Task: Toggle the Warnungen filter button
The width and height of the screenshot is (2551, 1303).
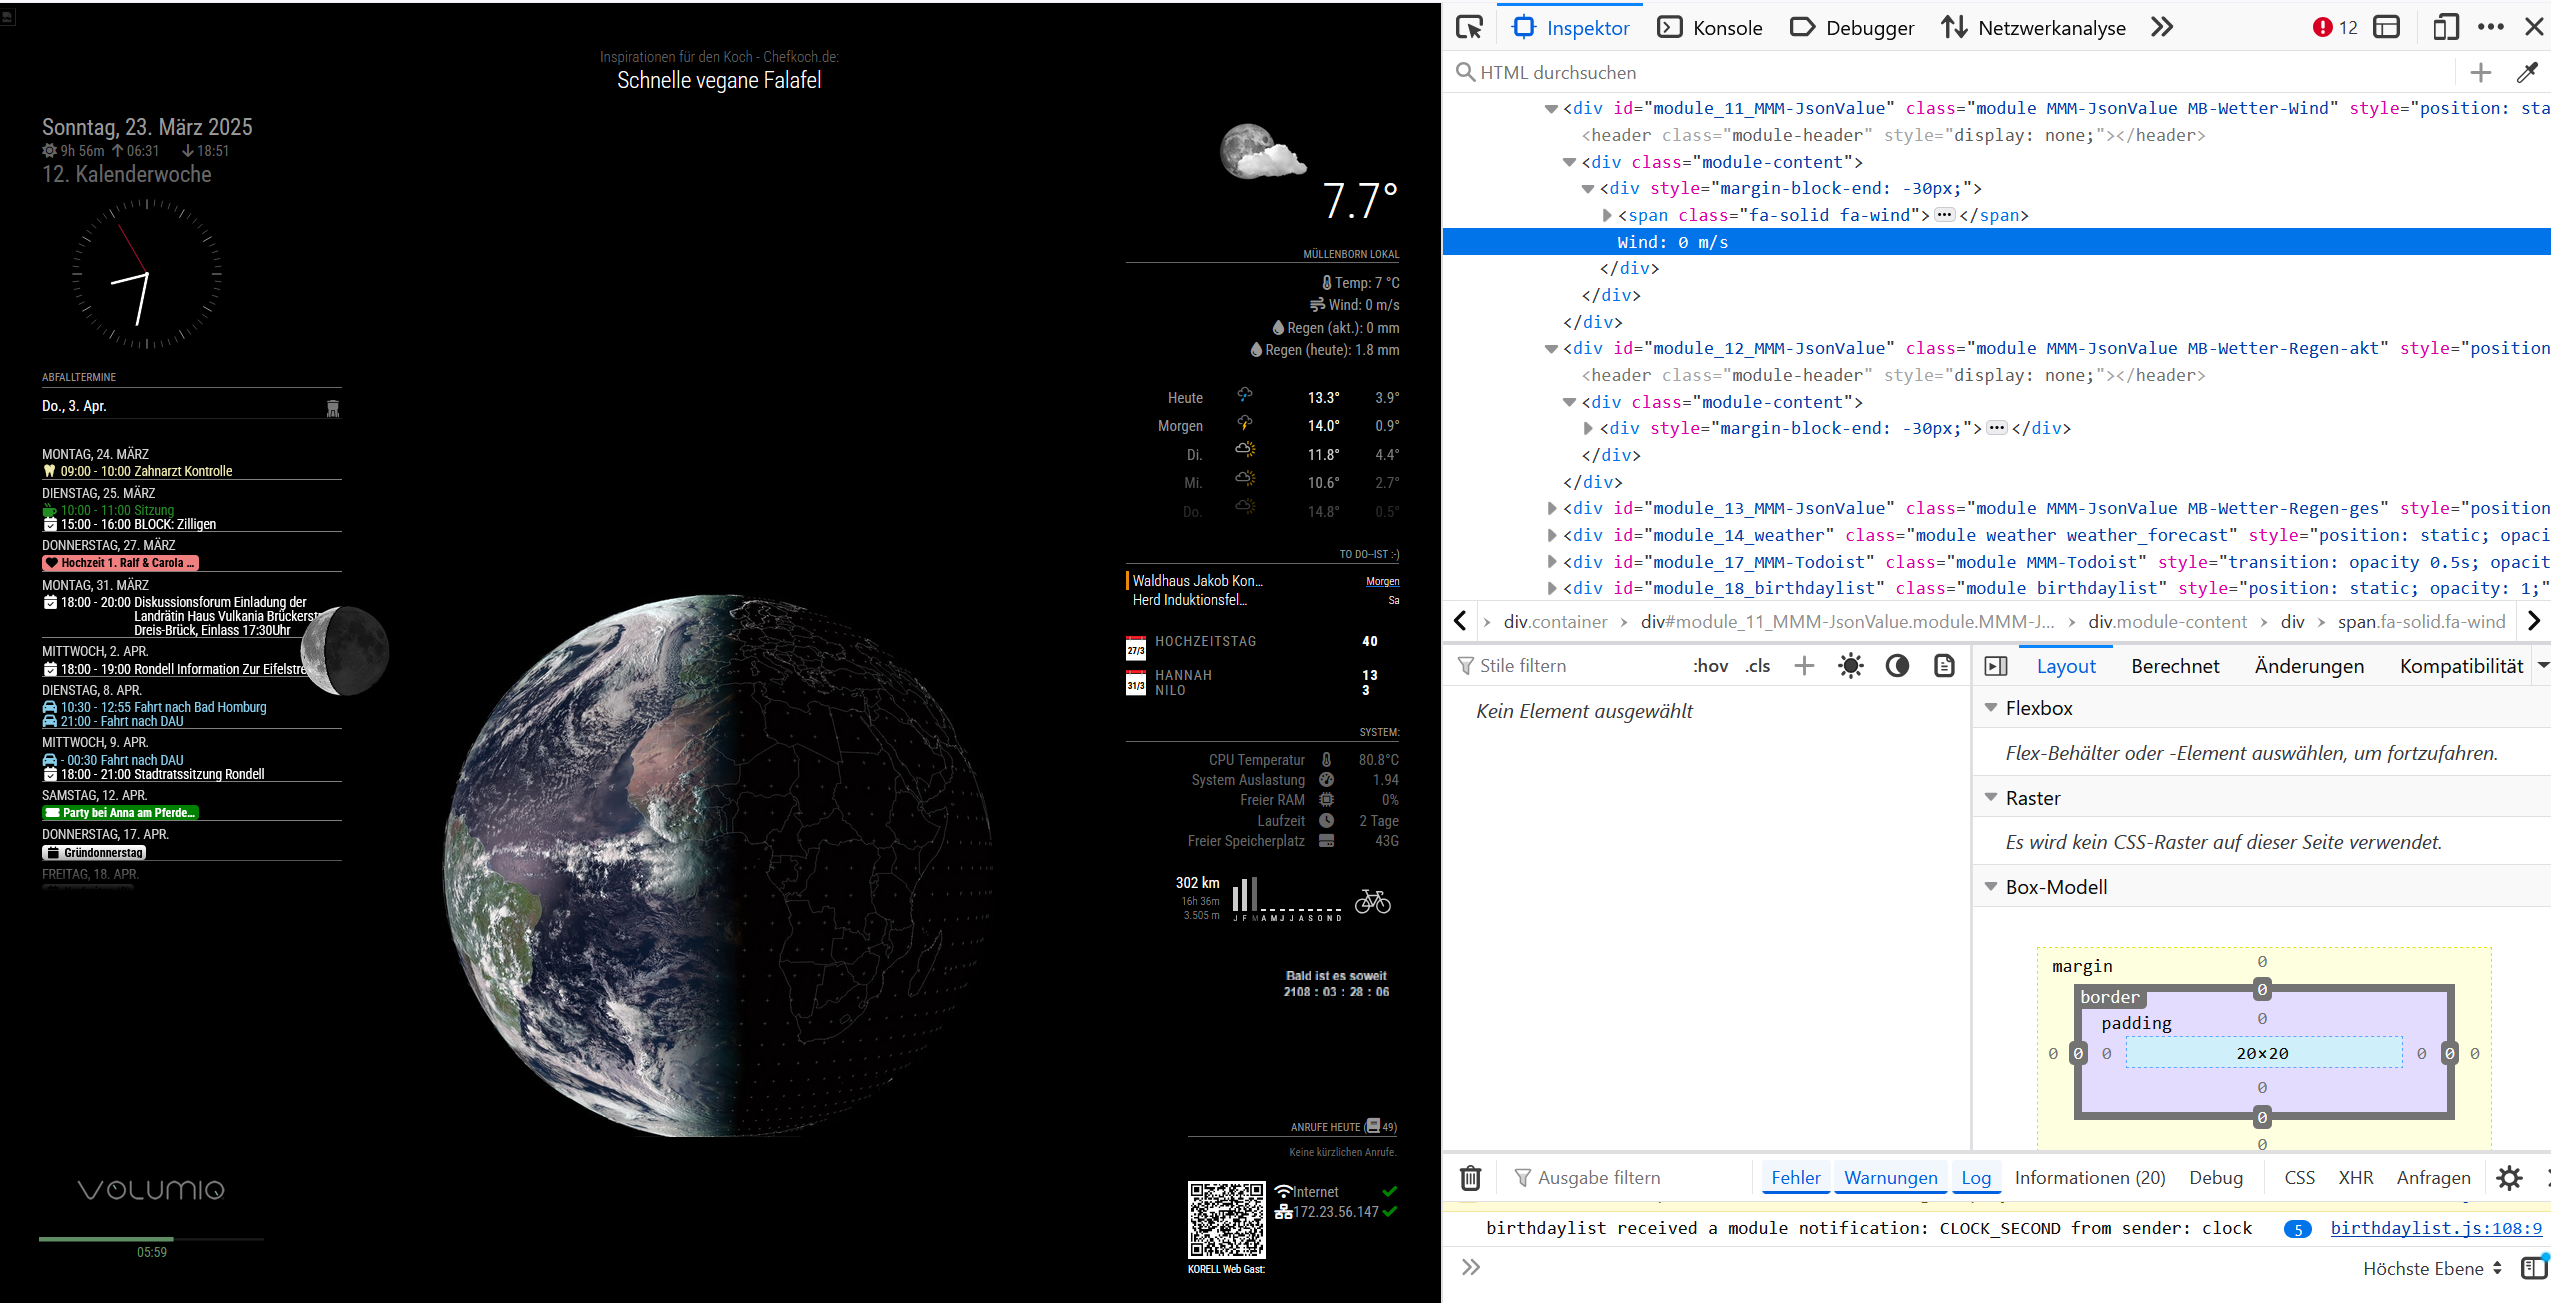Action: pyautogui.click(x=1890, y=1178)
